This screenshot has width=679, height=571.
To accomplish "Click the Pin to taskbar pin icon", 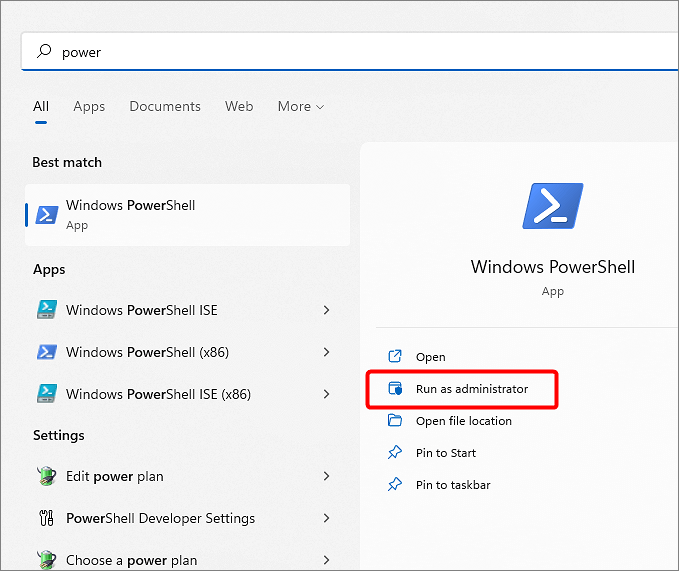I will point(395,484).
